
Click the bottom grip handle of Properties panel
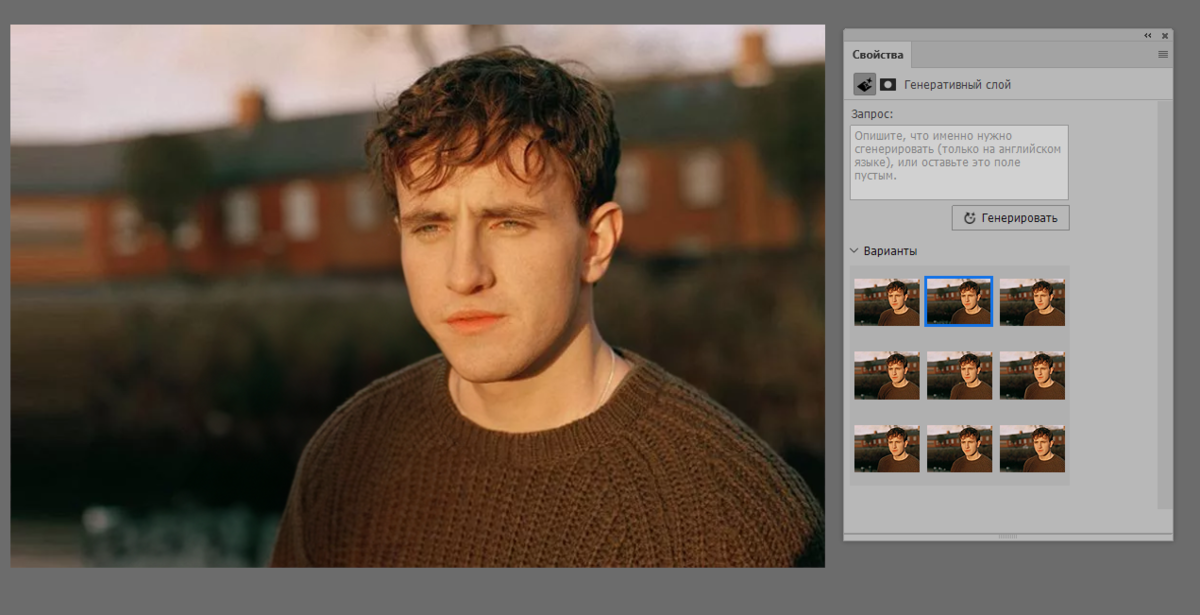coord(1008,537)
